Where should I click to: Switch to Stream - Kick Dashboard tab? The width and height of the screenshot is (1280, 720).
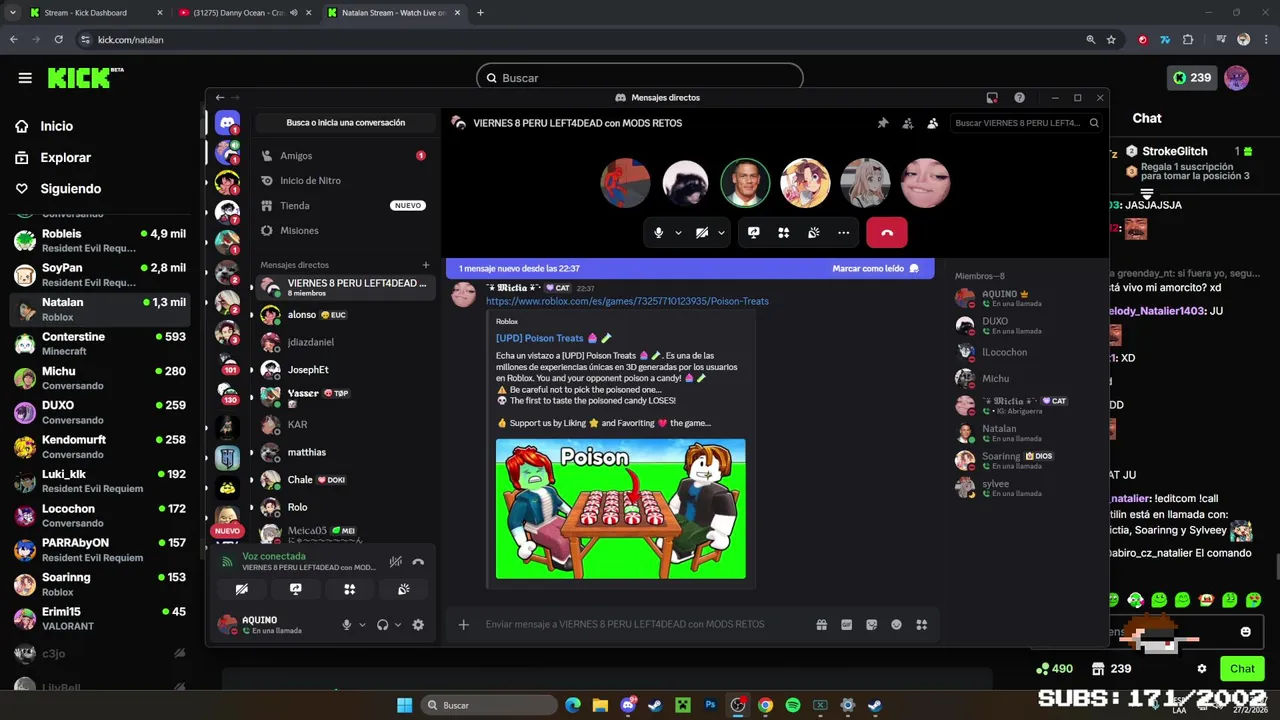(x=93, y=13)
